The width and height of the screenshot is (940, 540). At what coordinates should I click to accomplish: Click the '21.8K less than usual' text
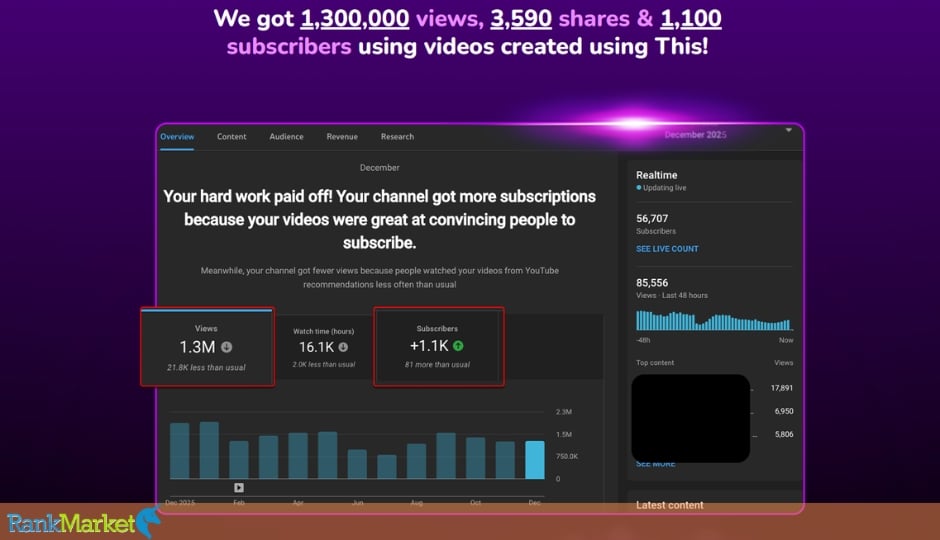click(206, 367)
